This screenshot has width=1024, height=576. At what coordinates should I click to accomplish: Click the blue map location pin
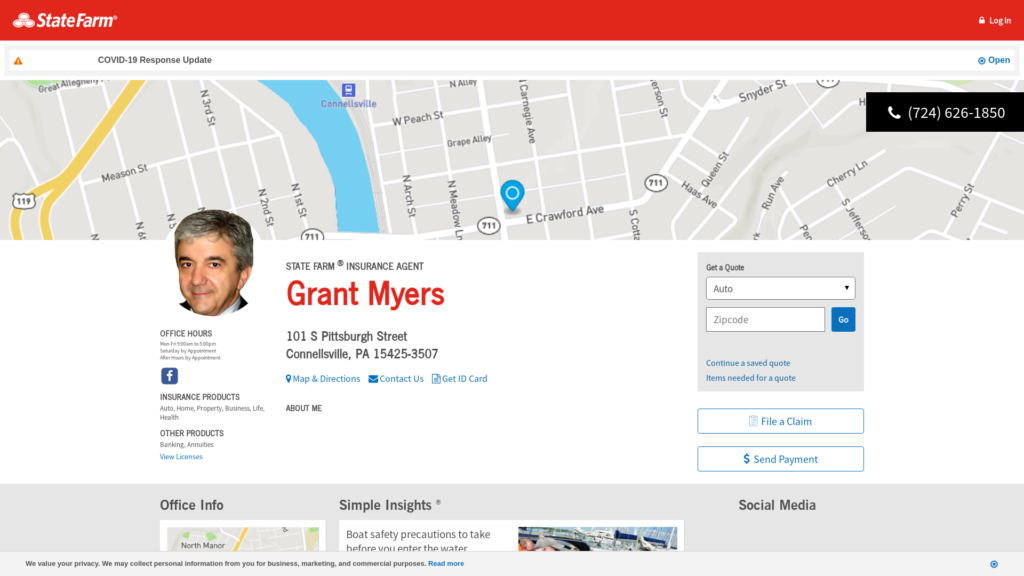coord(512,194)
